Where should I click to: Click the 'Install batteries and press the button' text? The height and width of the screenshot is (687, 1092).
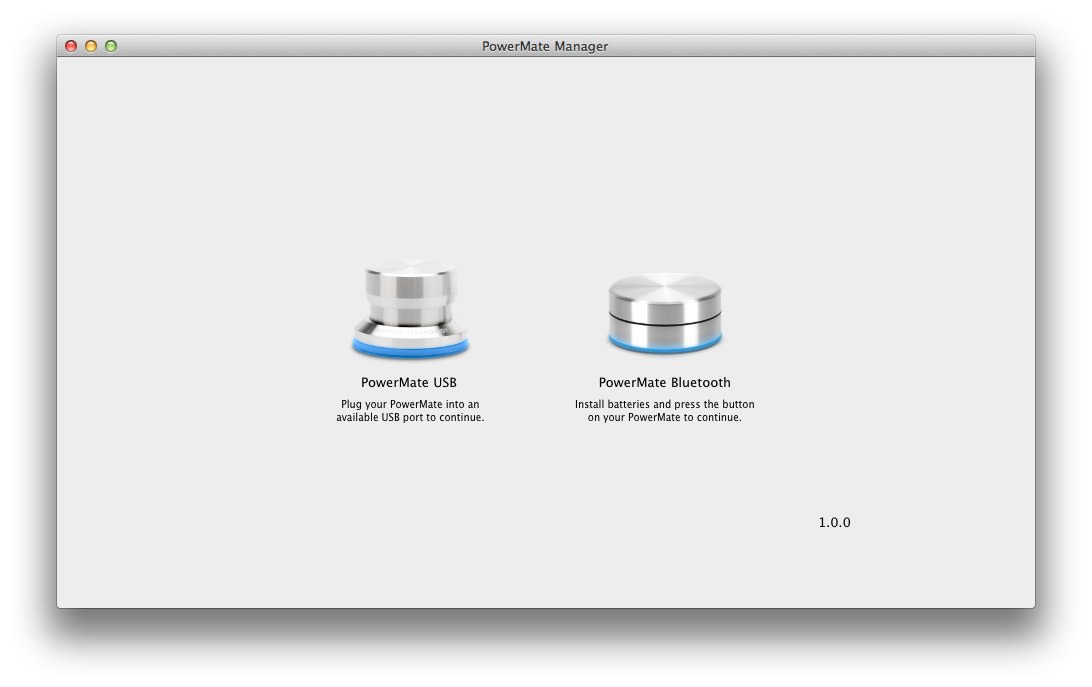pyautogui.click(x=664, y=404)
